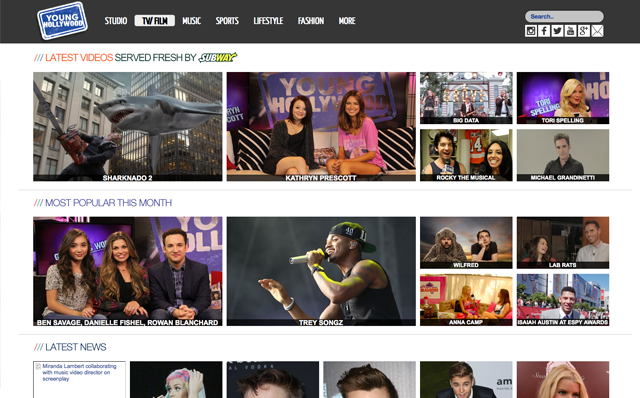This screenshot has width=640, height=398.
Task: Open the Wilfred video thumbnail
Action: click(466, 242)
